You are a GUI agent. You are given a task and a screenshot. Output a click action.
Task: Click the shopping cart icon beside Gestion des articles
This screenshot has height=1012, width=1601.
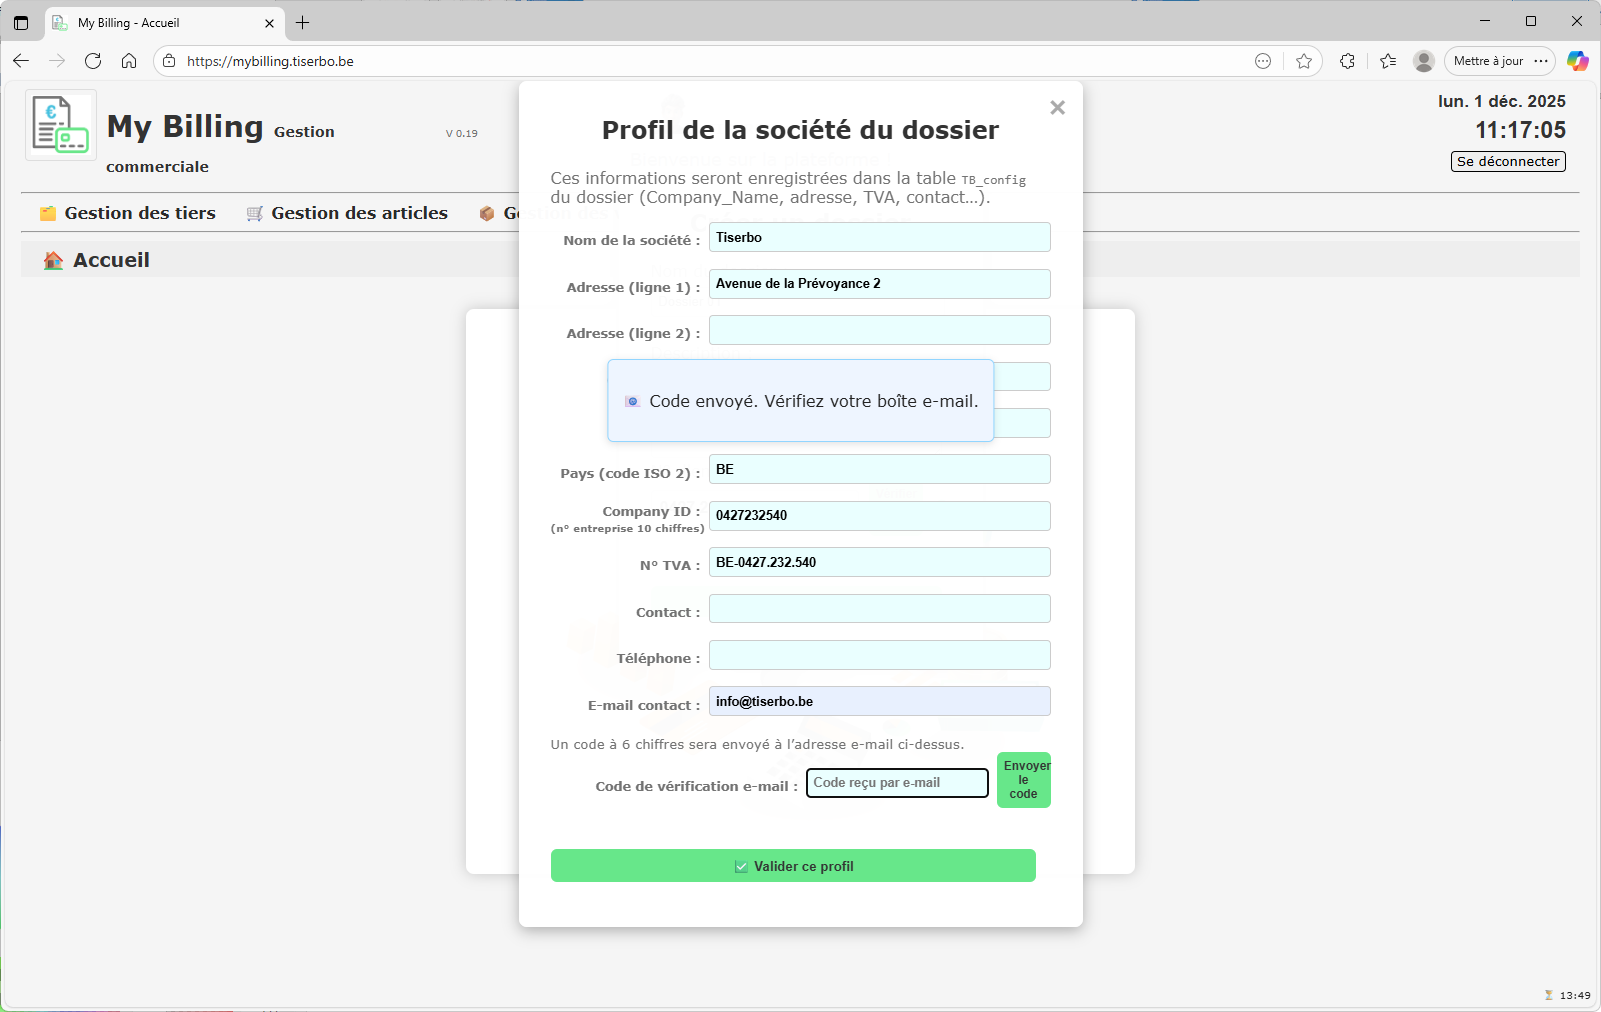point(253,212)
